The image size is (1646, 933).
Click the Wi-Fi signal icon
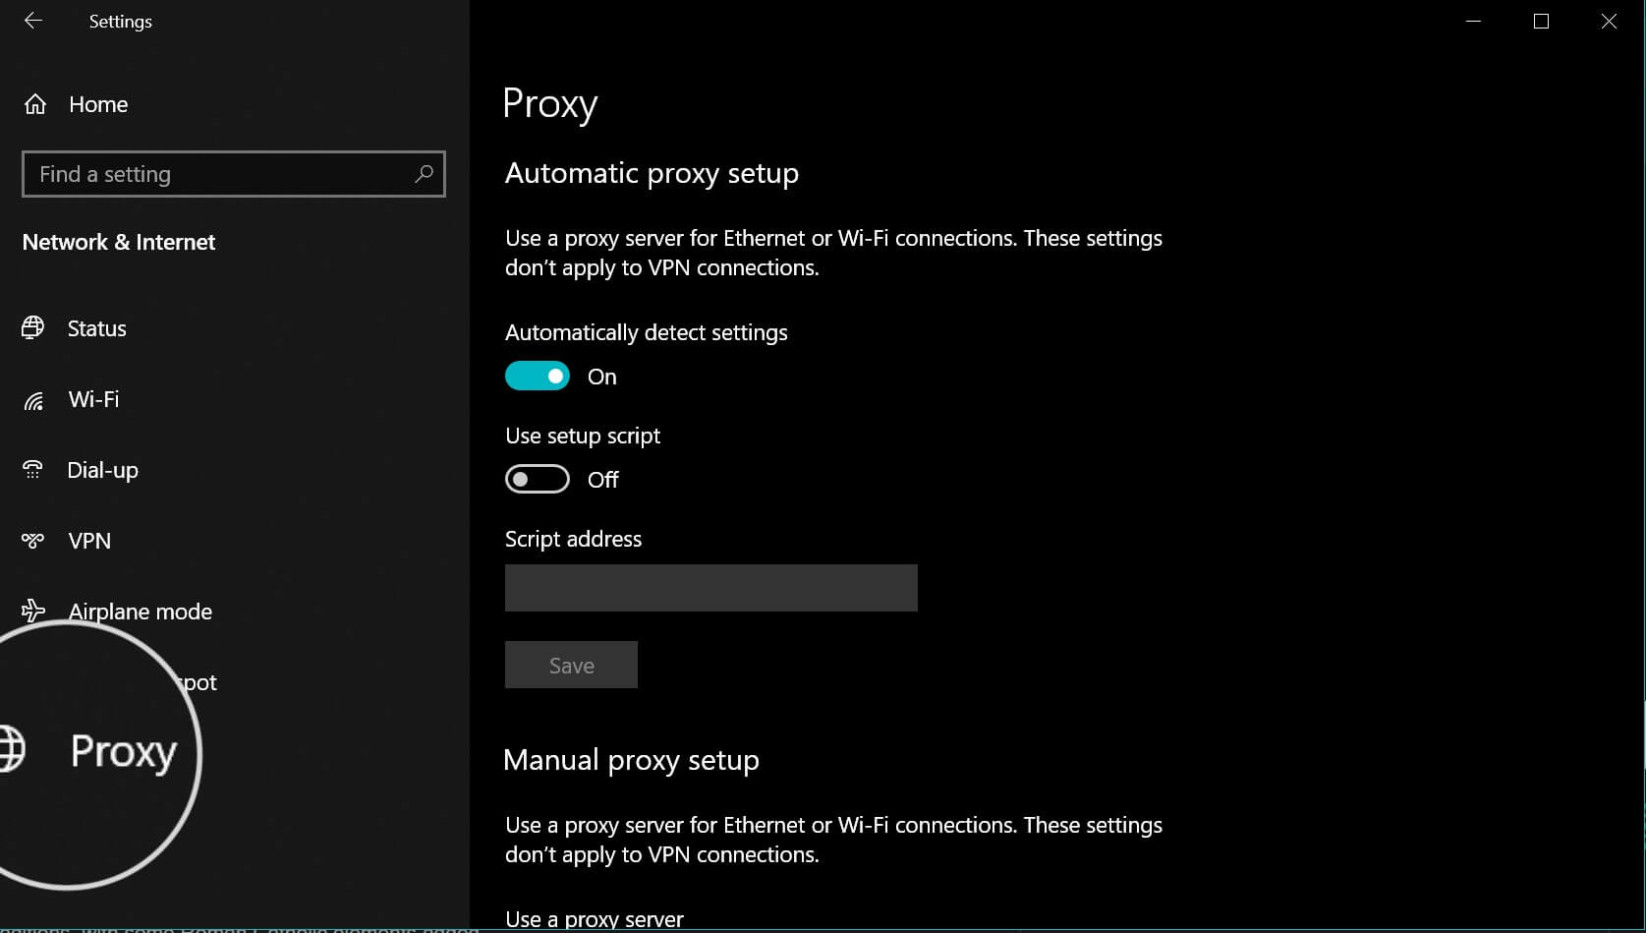click(34, 400)
